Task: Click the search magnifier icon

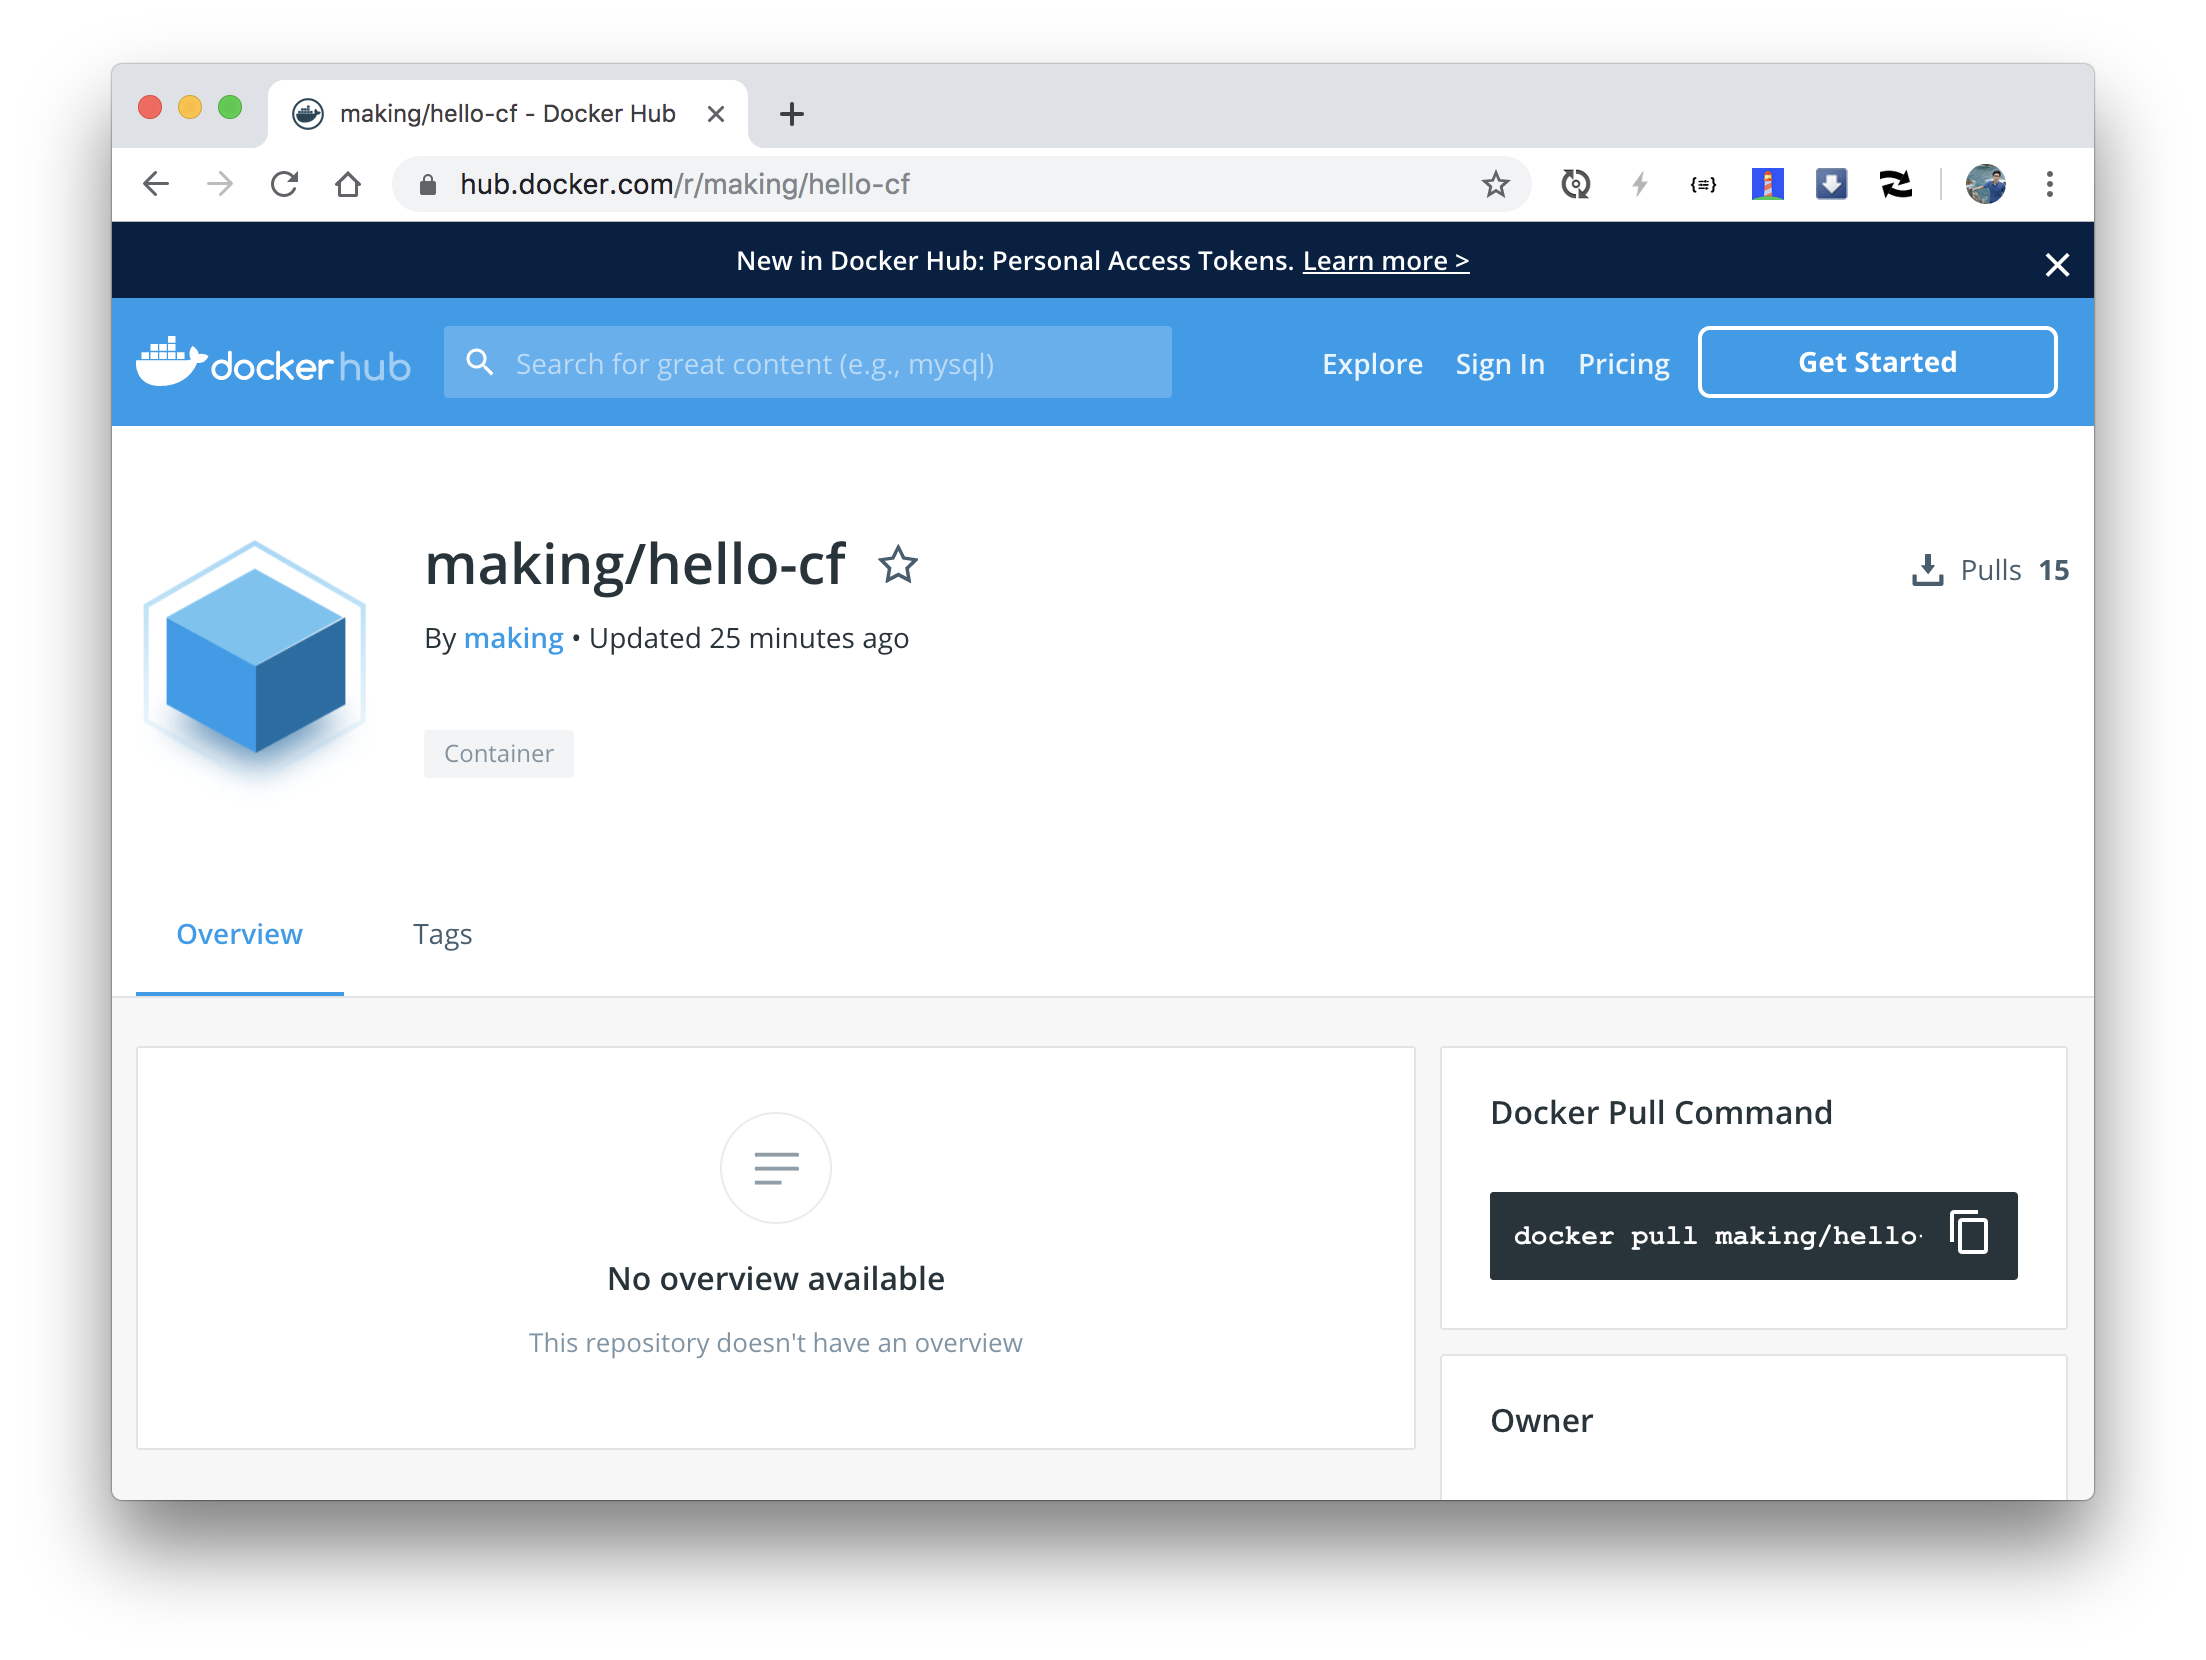Action: point(480,362)
